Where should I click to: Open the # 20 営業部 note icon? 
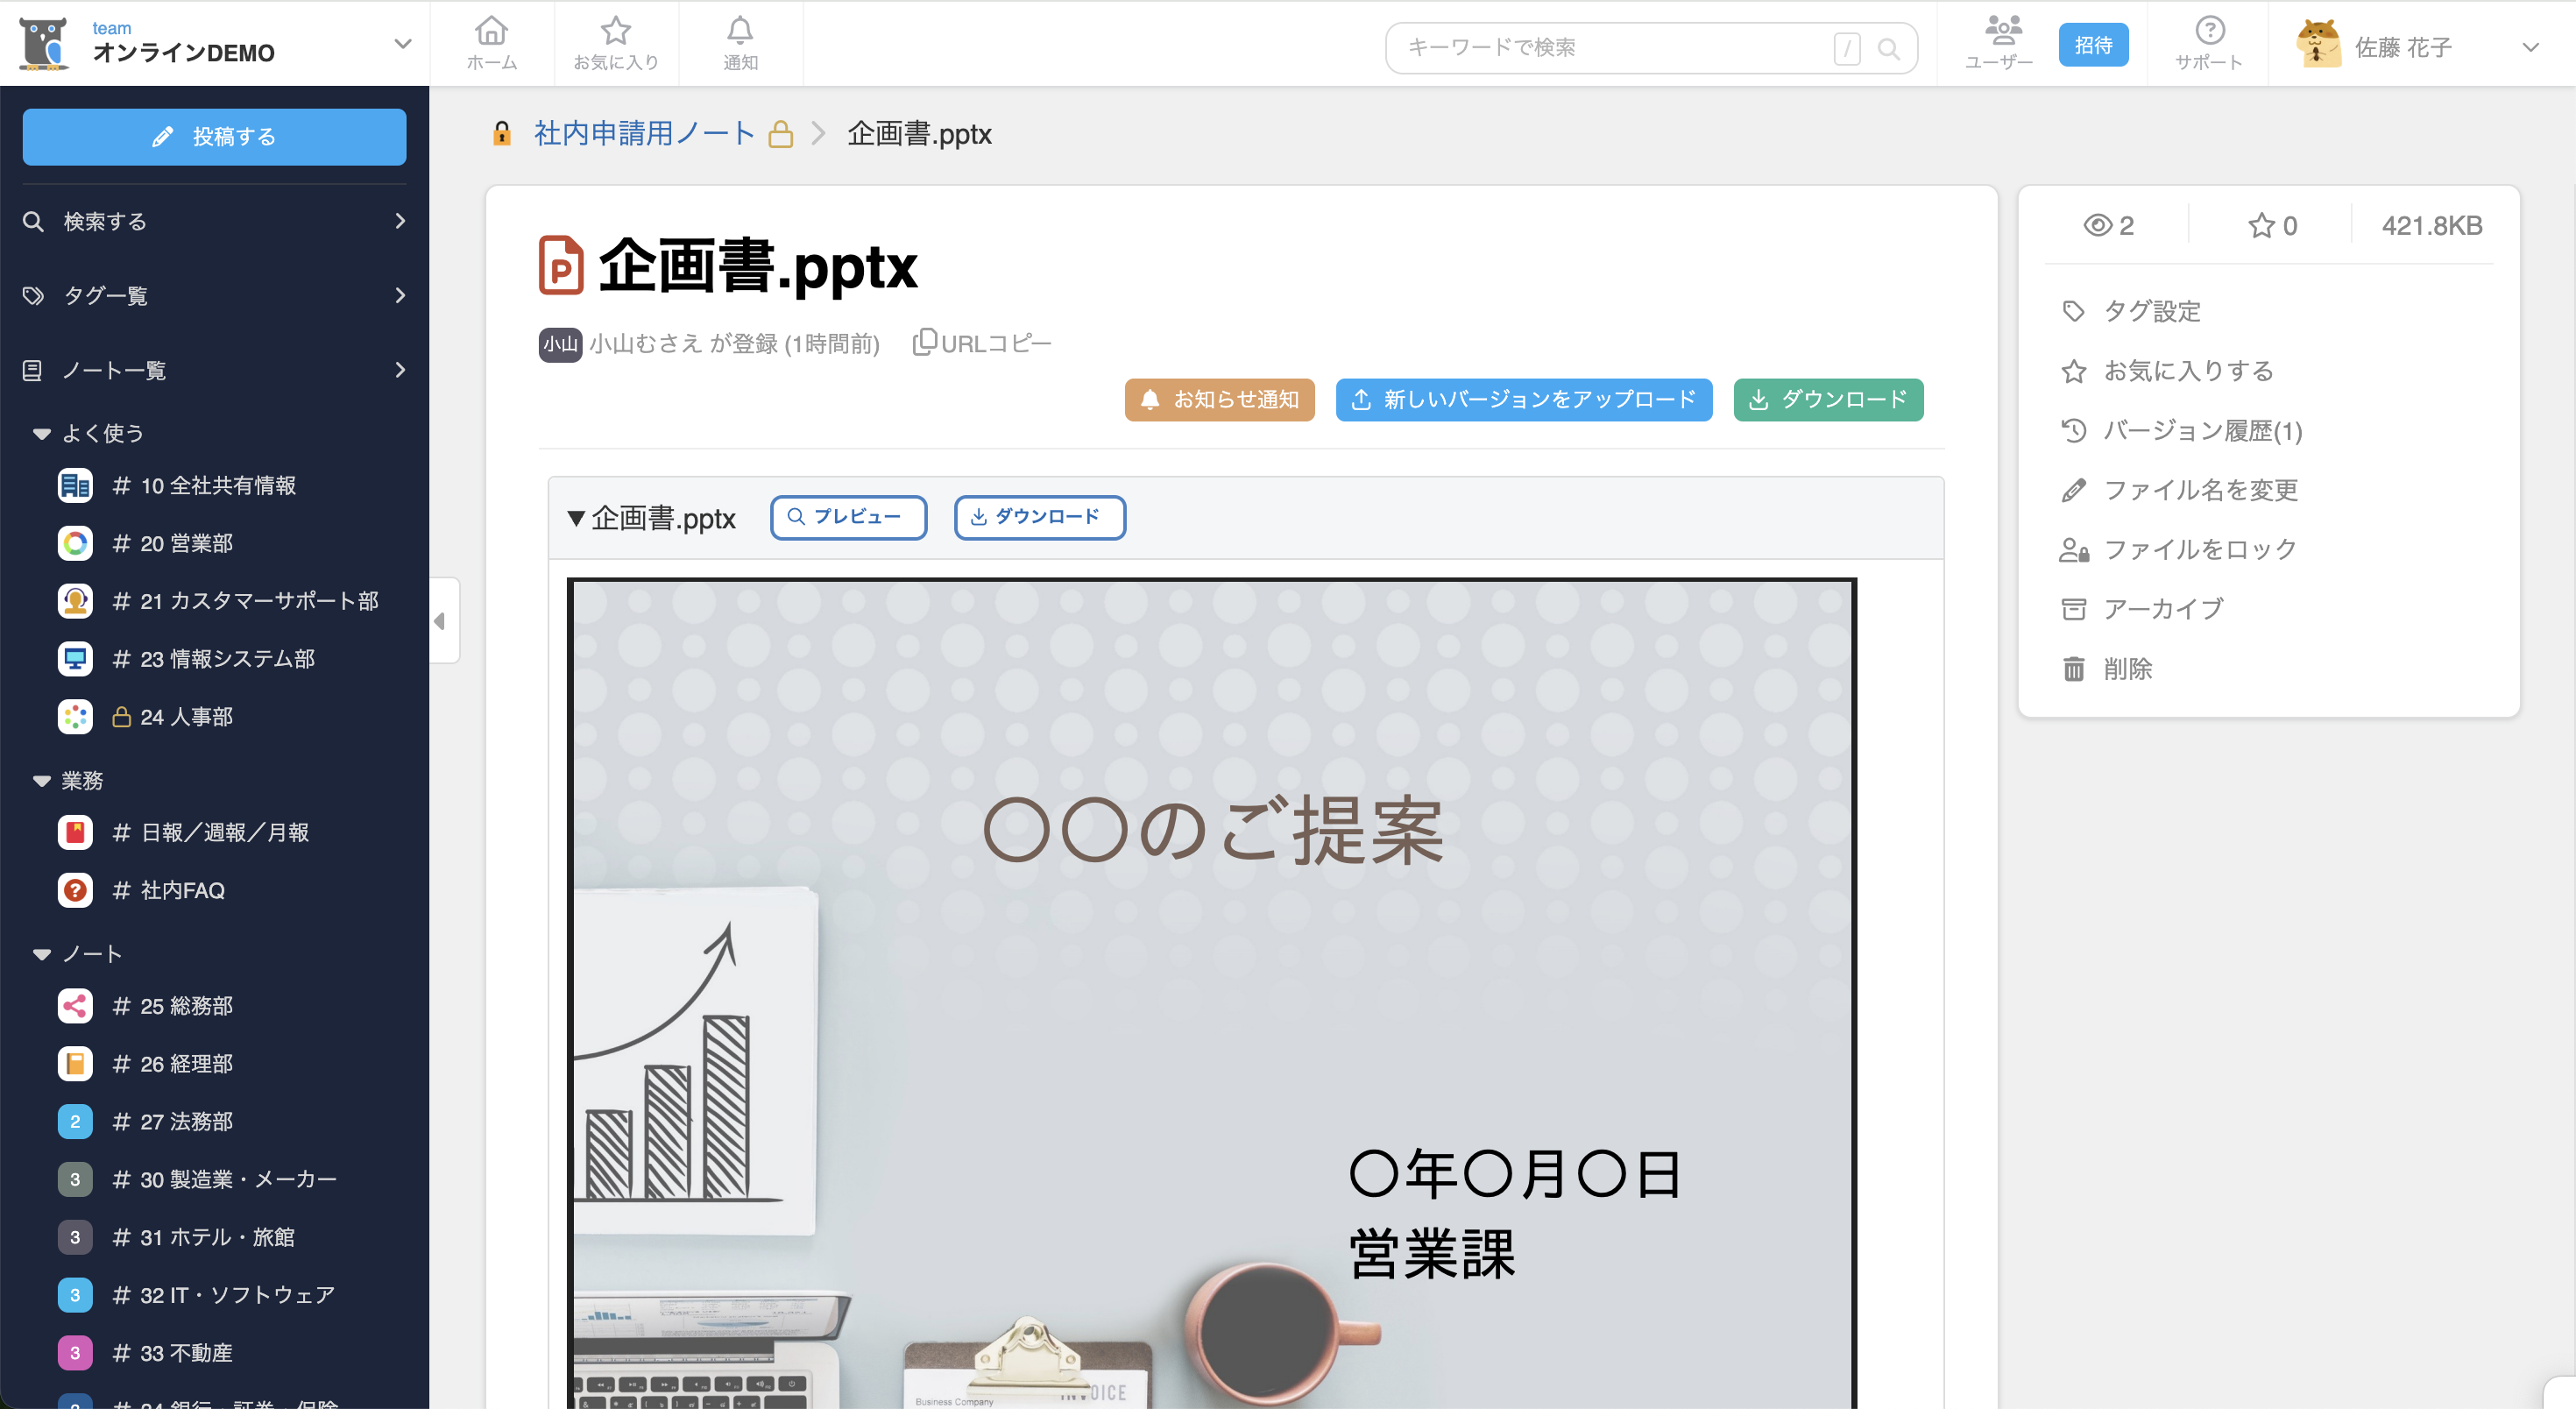click(x=75, y=543)
